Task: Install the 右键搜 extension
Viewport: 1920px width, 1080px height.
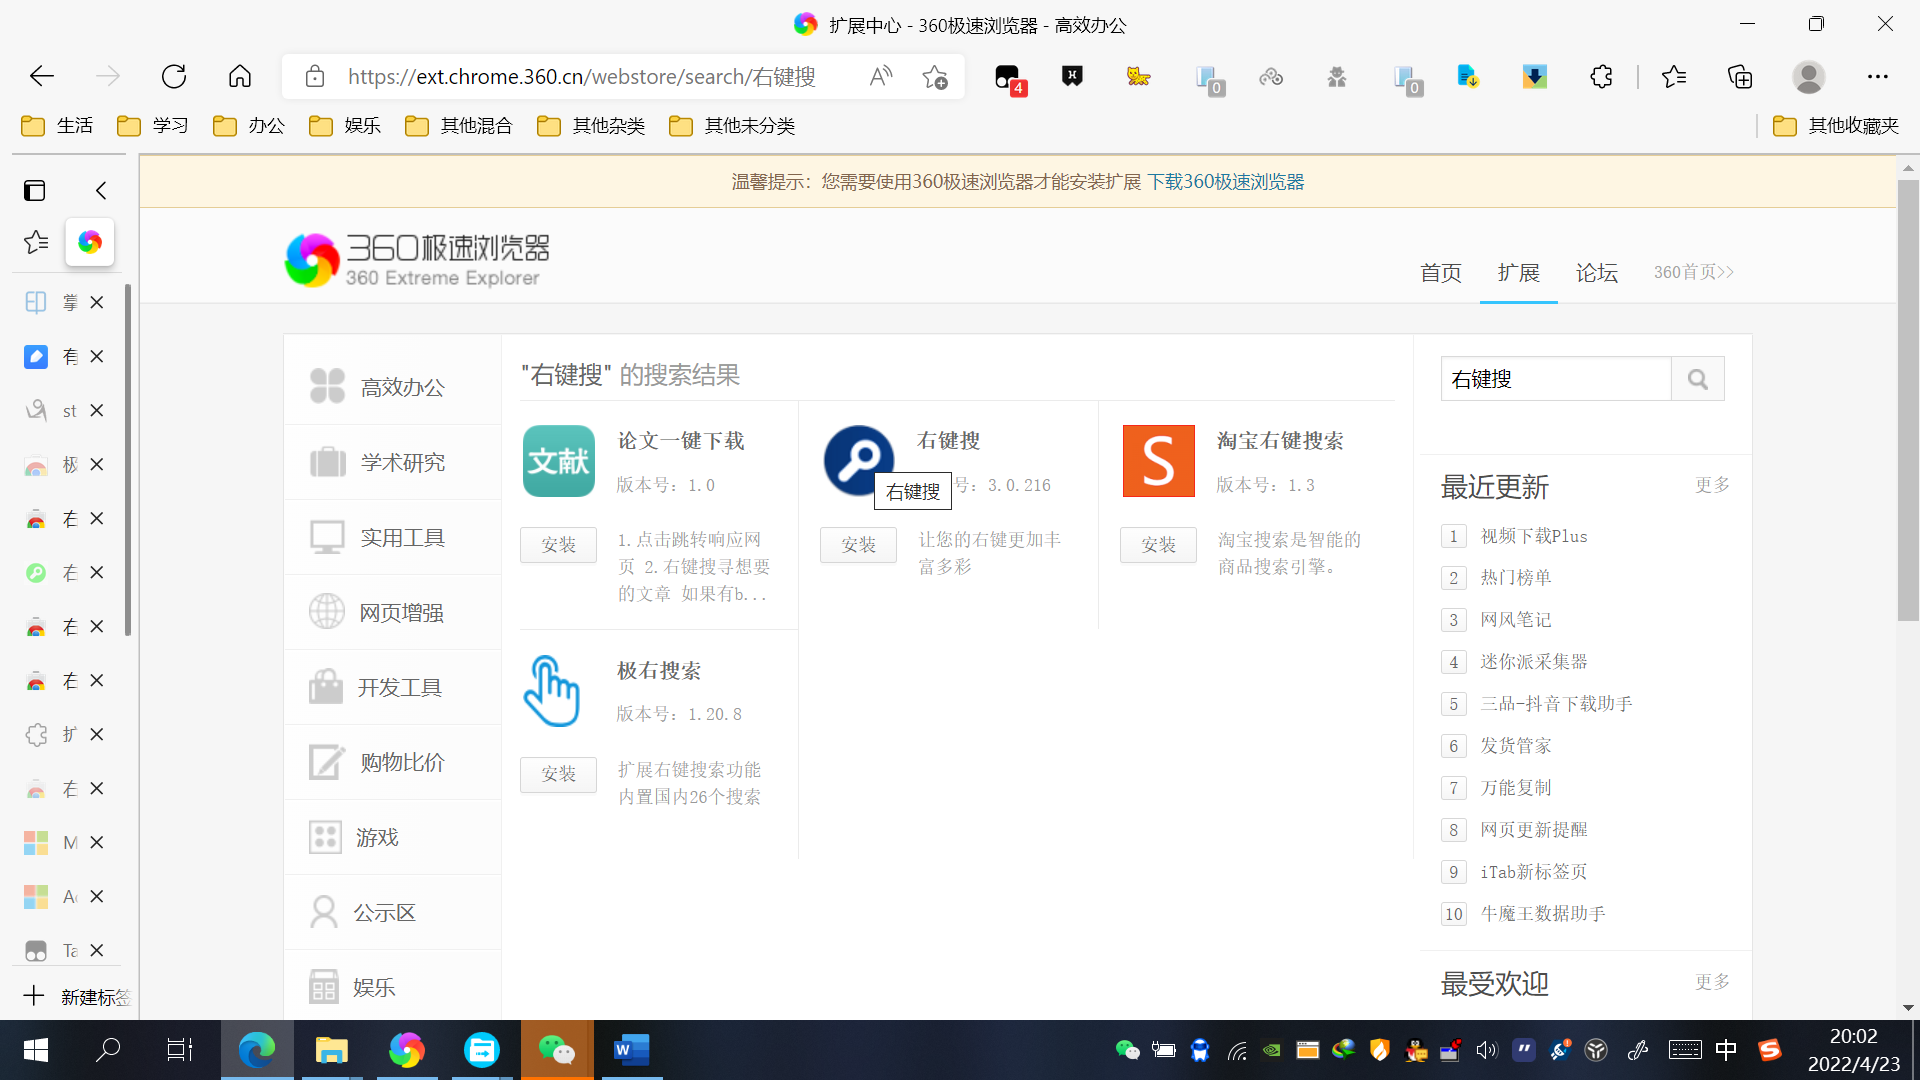Action: point(858,545)
